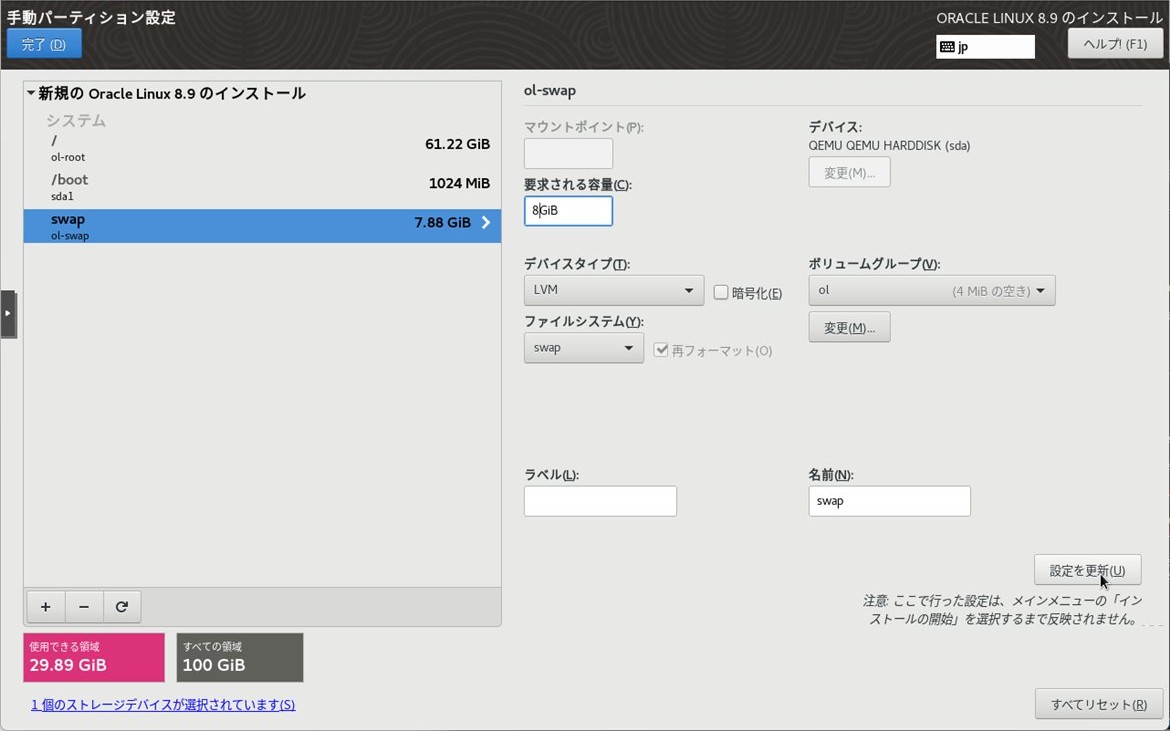Viewport: 1170px width, 731px height.
Task: Click the 手動パーティション設定 title
Action: coord(91,17)
